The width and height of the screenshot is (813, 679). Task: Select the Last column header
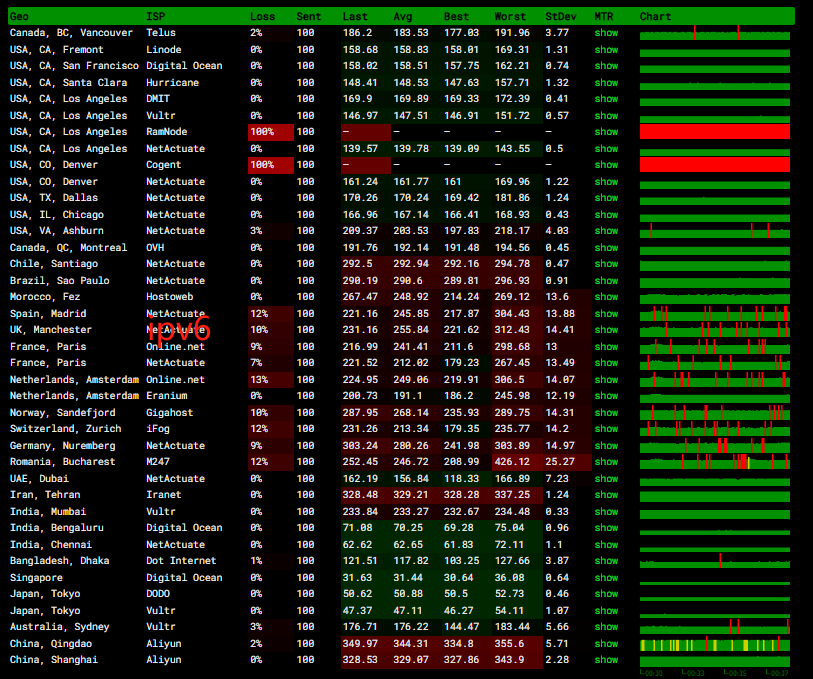click(355, 17)
